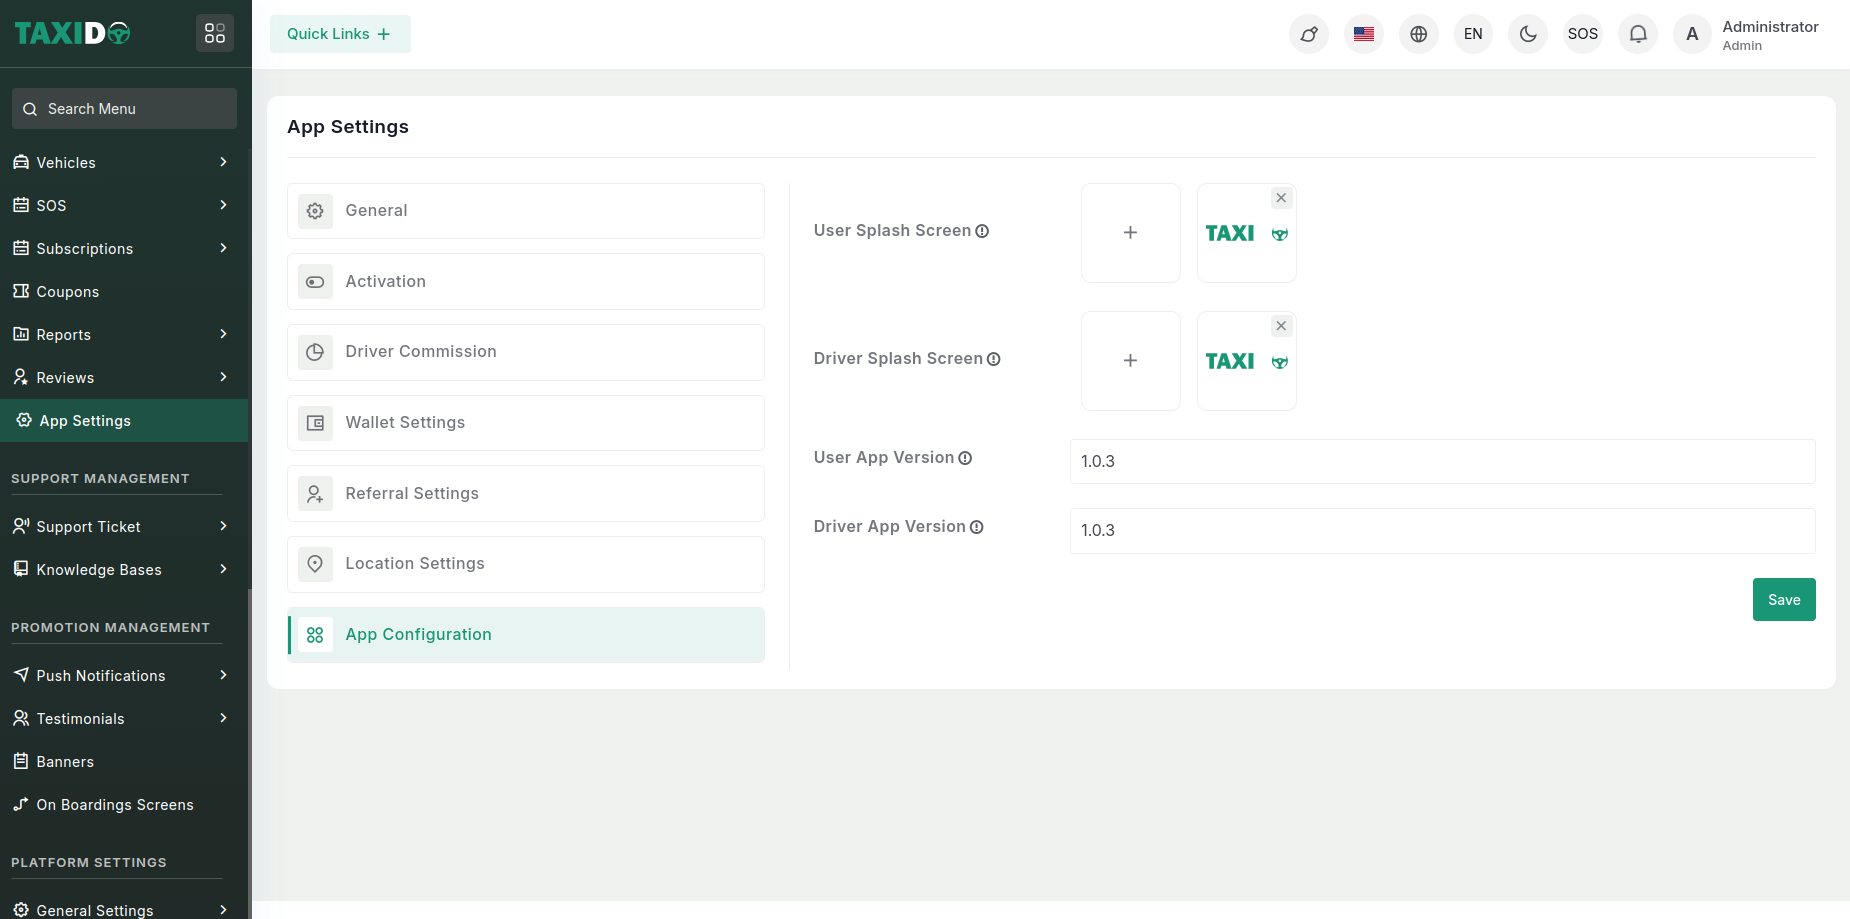Viewport: 1850px width, 919px height.
Task: Focus the User App Version field
Action: click(1441, 461)
